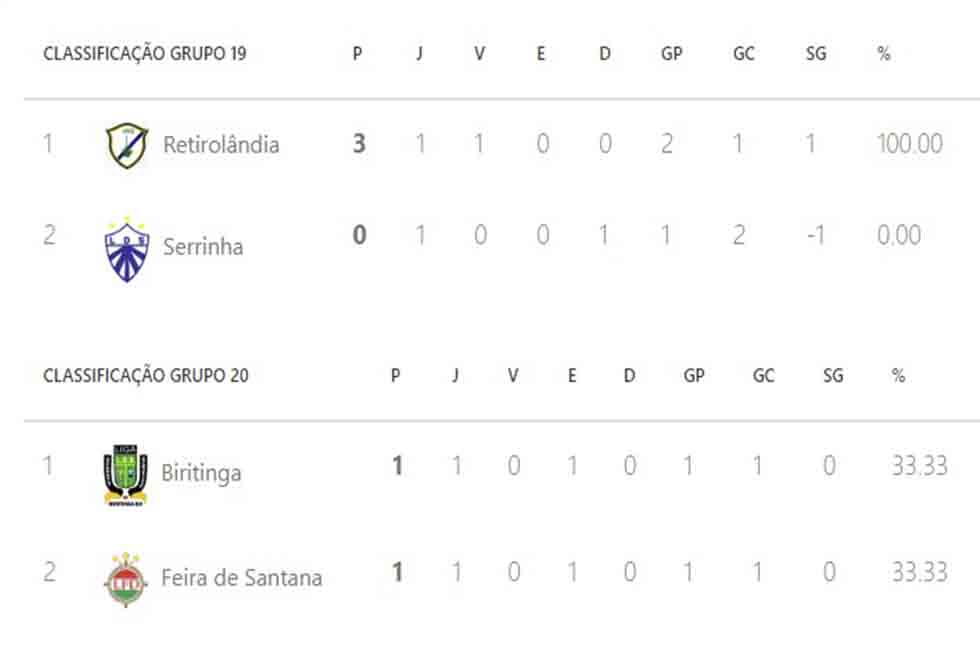Click the % column header in Grupo 20

click(899, 376)
